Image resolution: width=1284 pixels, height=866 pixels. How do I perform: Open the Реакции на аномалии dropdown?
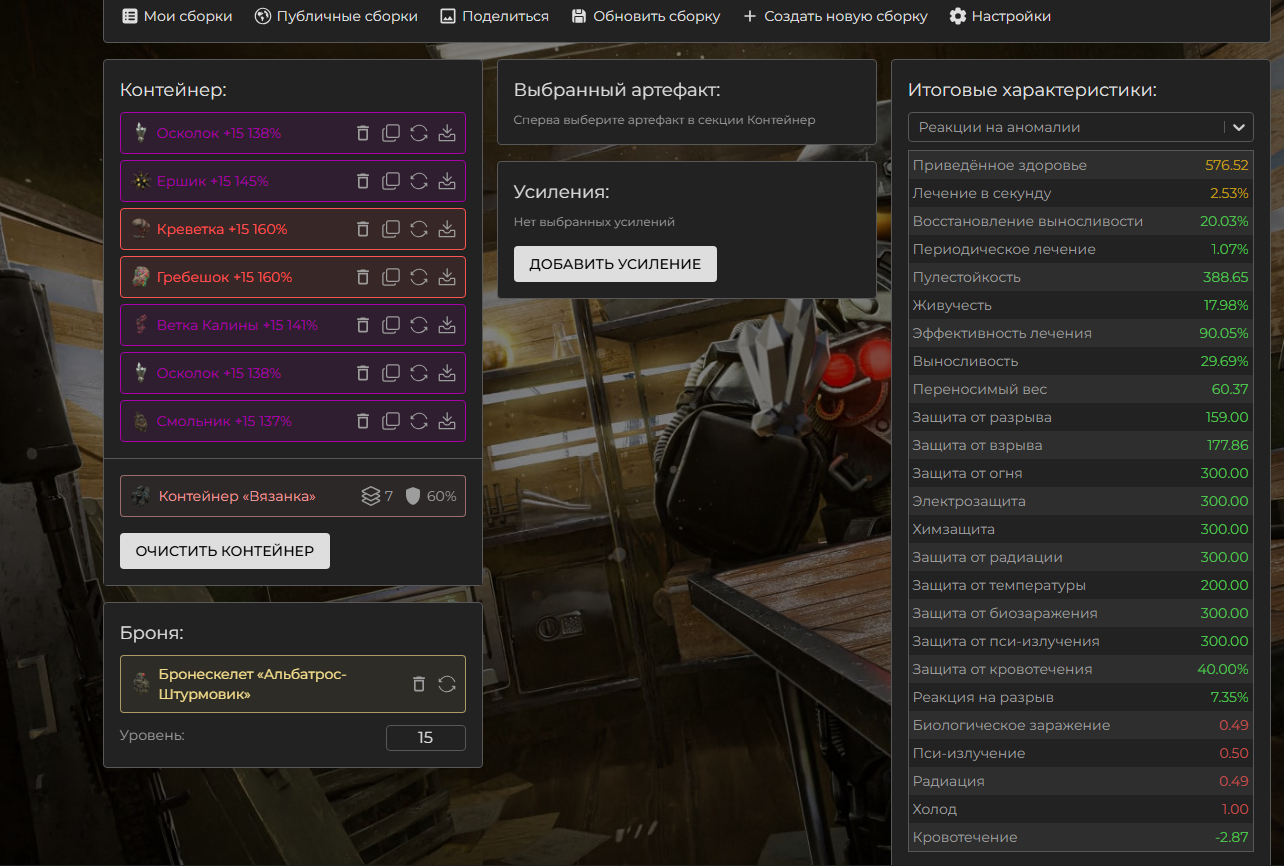tap(1080, 127)
